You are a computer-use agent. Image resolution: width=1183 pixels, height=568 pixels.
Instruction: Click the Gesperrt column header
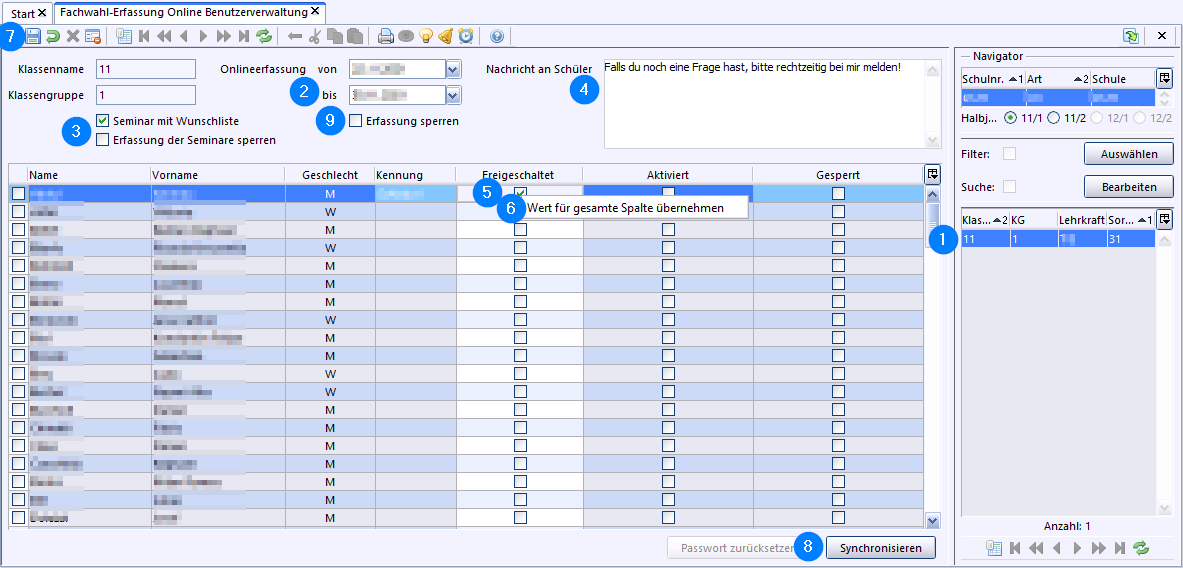pyautogui.click(x=837, y=174)
